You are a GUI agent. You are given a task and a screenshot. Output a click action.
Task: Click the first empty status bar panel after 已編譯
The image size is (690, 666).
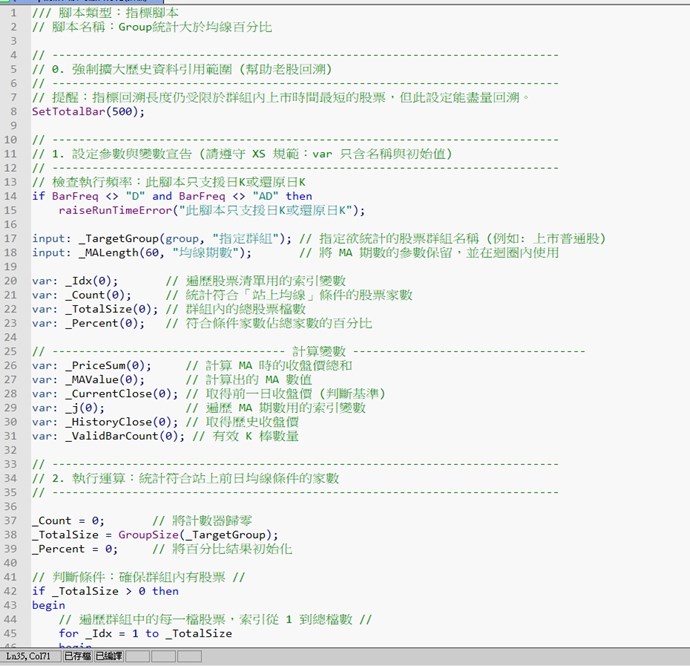click(x=139, y=656)
